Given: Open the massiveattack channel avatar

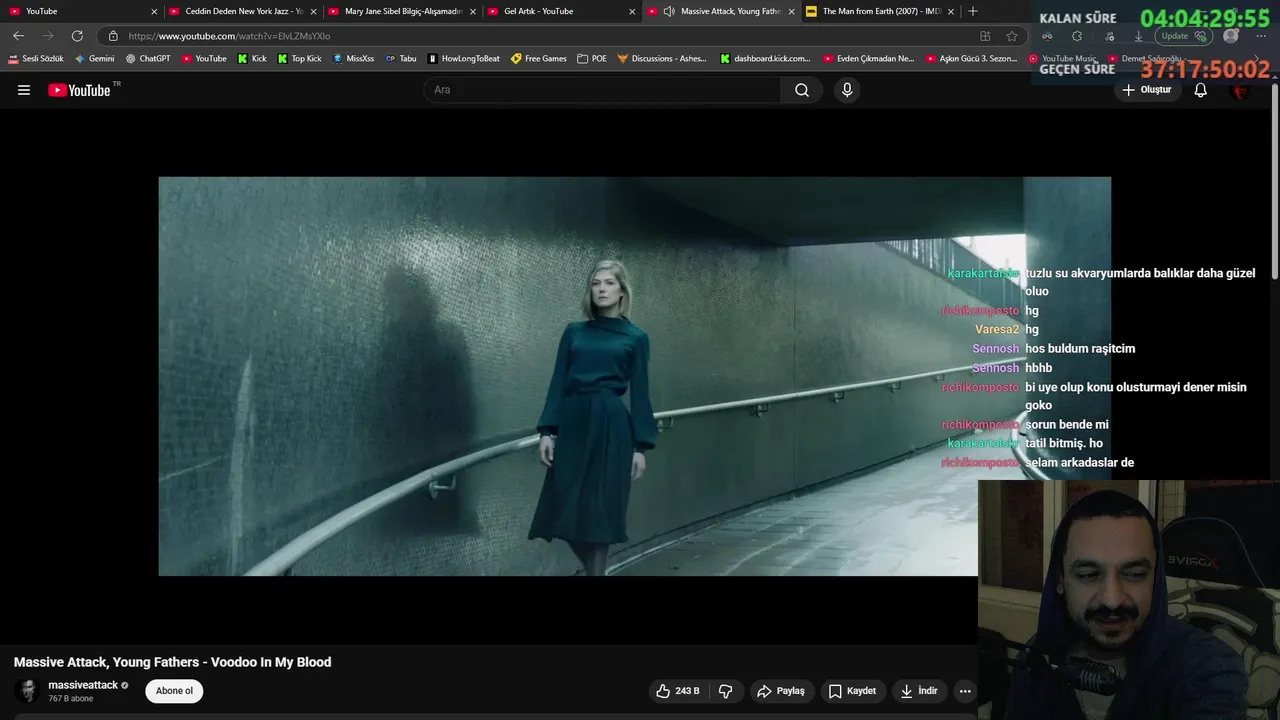Looking at the screenshot, I should [x=28, y=690].
